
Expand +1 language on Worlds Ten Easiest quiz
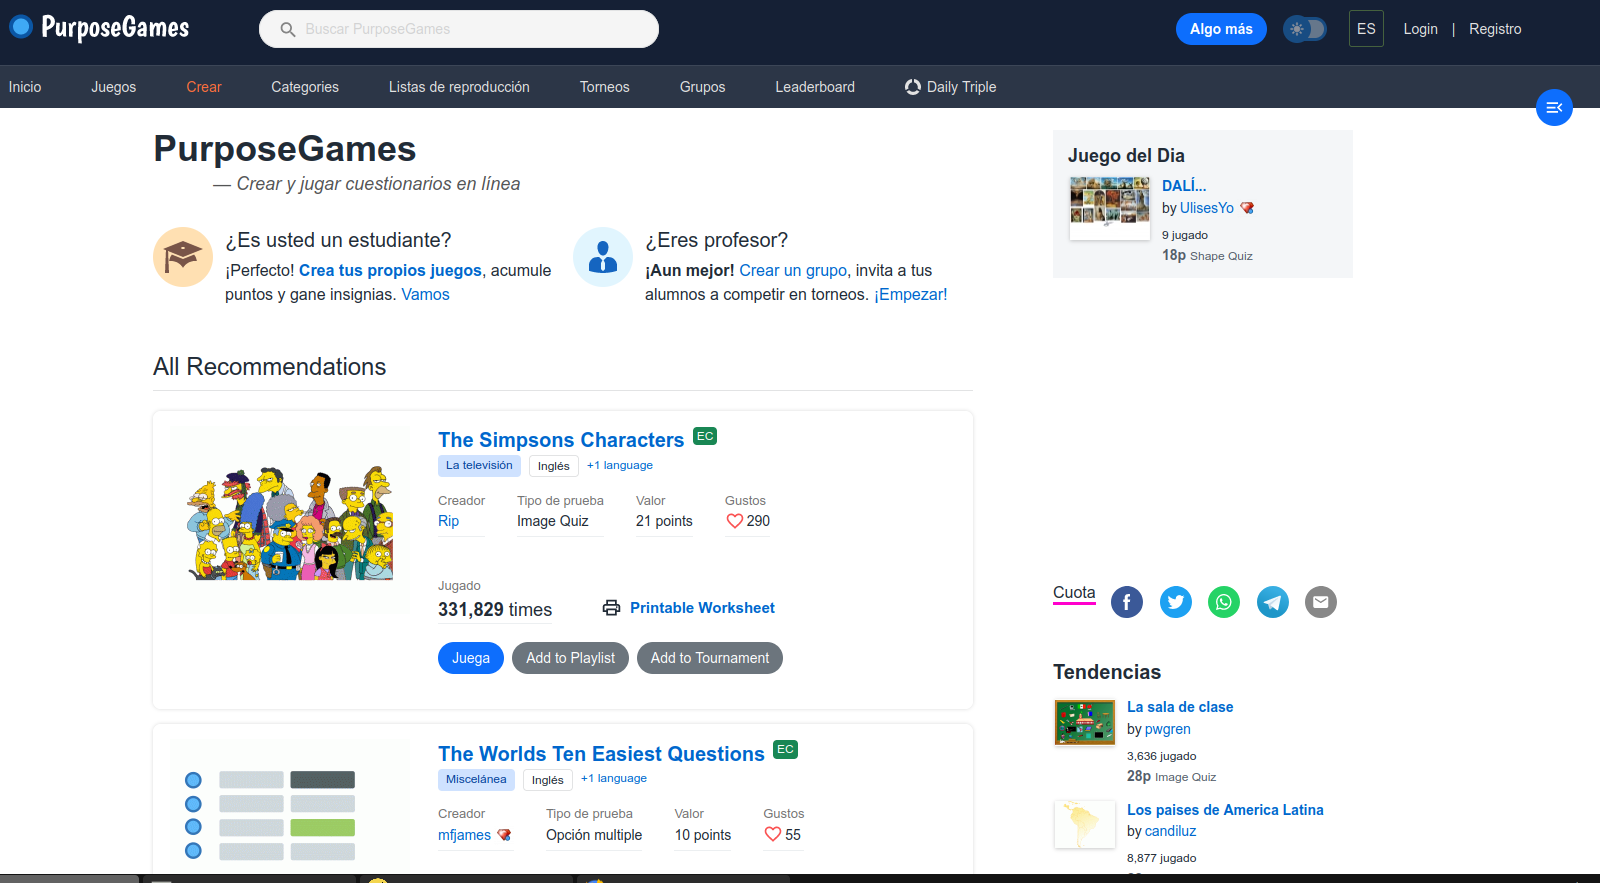pyautogui.click(x=614, y=778)
